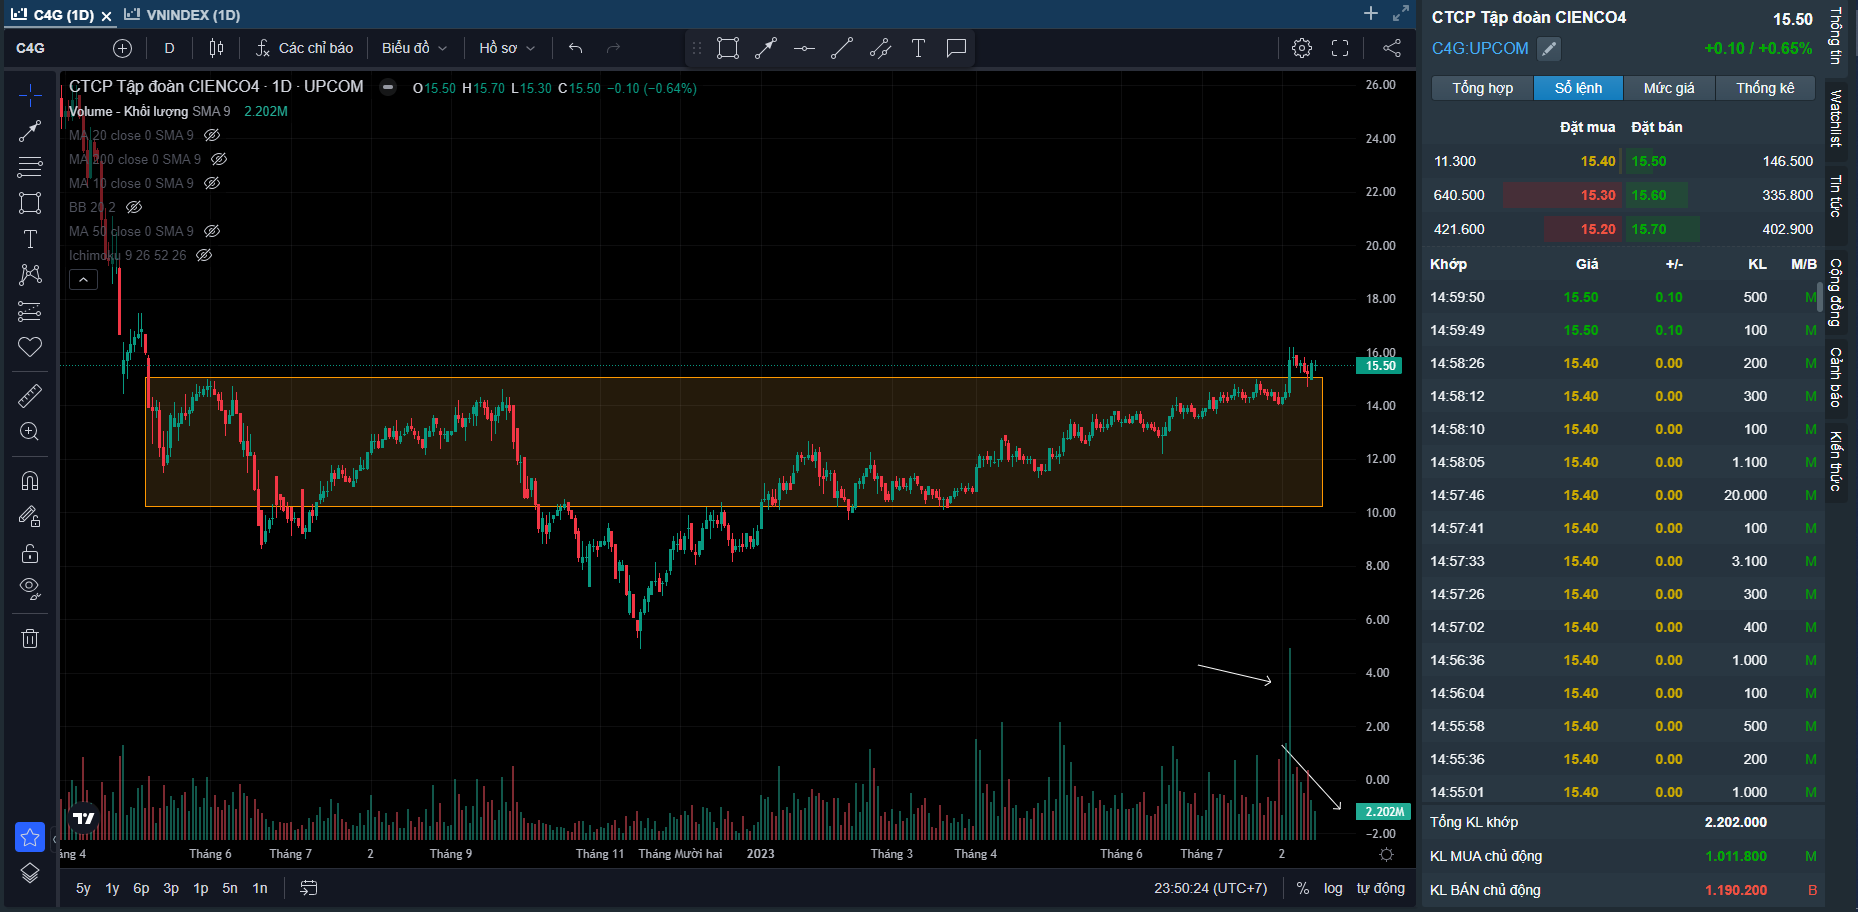Show the MA 10 indicator

pyautogui.click(x=212, y=183)
